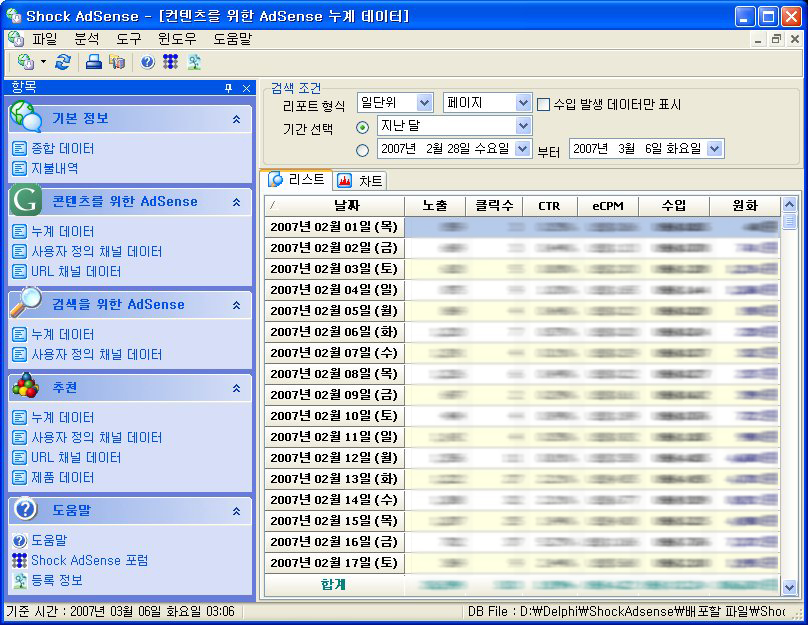808x625 pixels.
Task: Click the help question mark toolbar icon
Action: (x=147, y=62)
